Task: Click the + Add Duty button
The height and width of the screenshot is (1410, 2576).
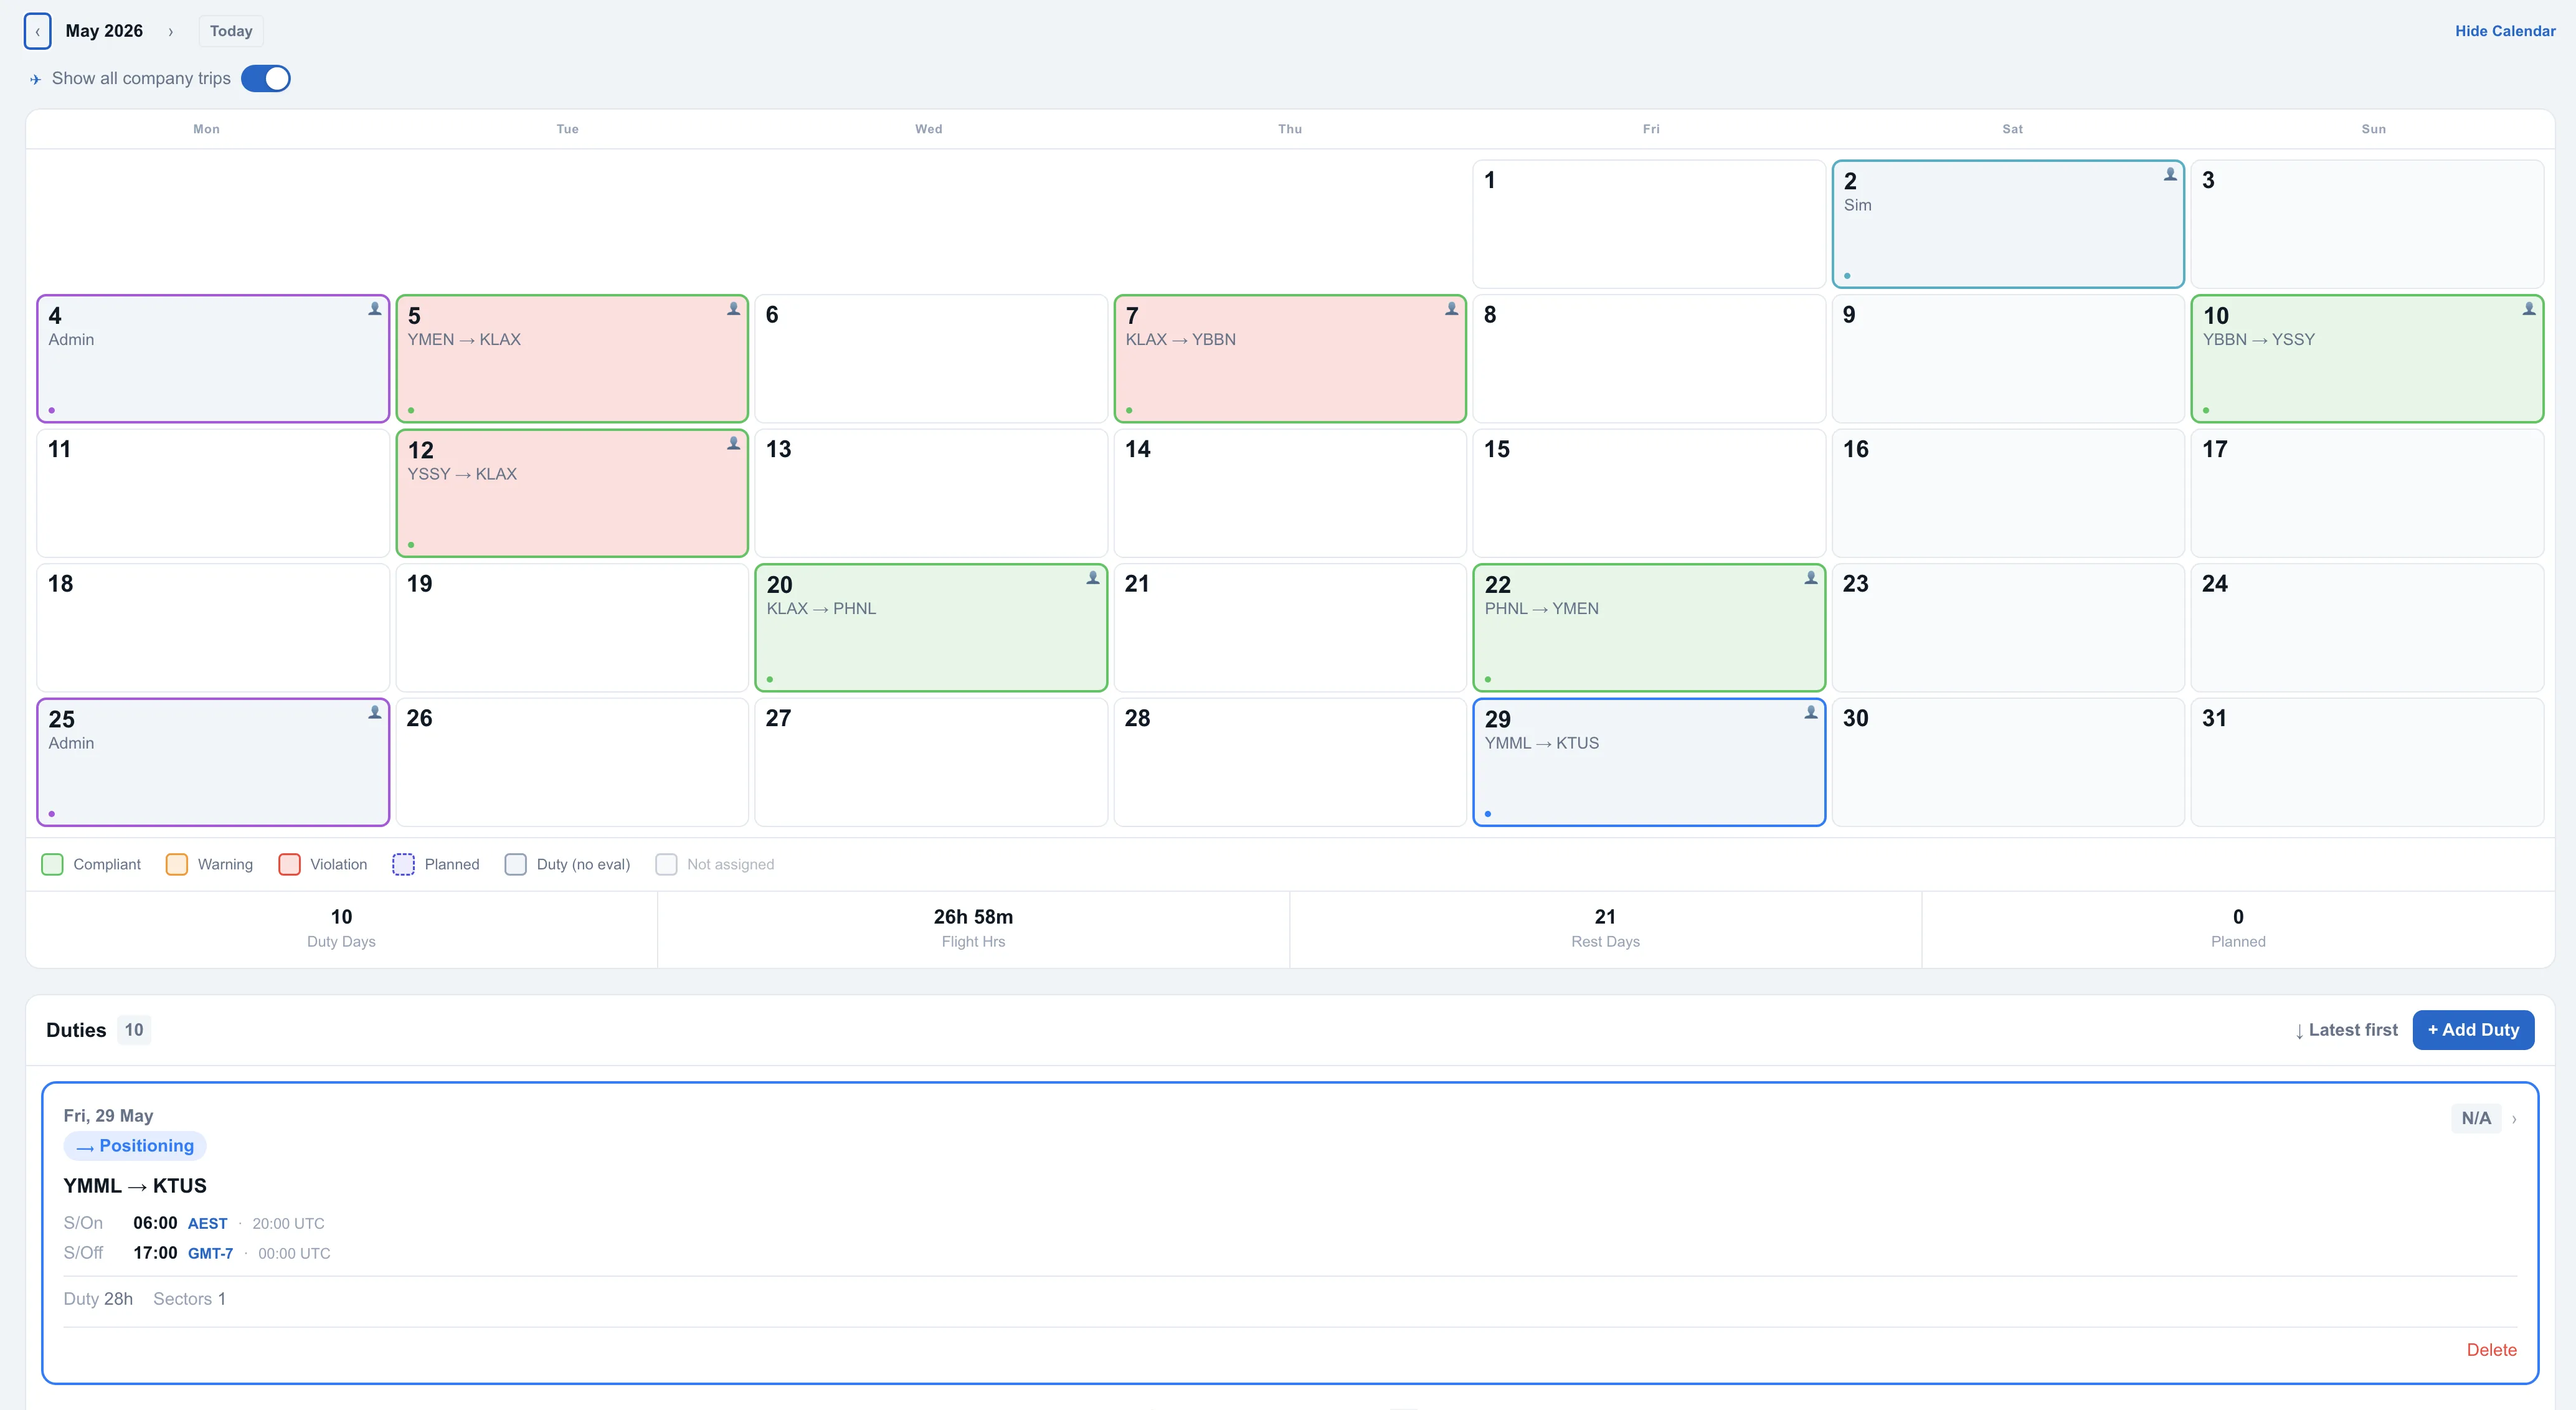Action: point(2473,1030)
